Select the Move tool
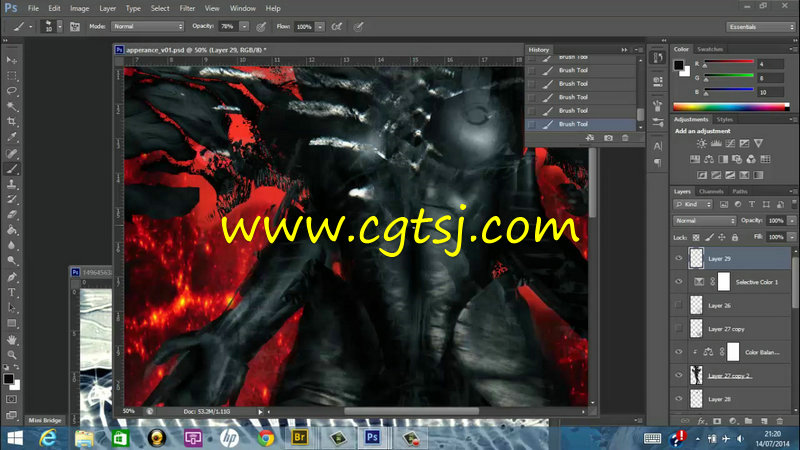Viewport: 800px width, 450px height. pos(12,60)
